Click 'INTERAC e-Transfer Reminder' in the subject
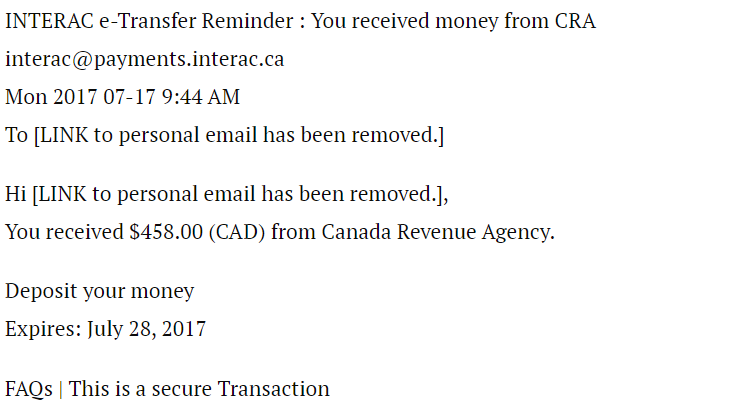Image resolution: width=744 pixels, height=414 pixels. 149,21
